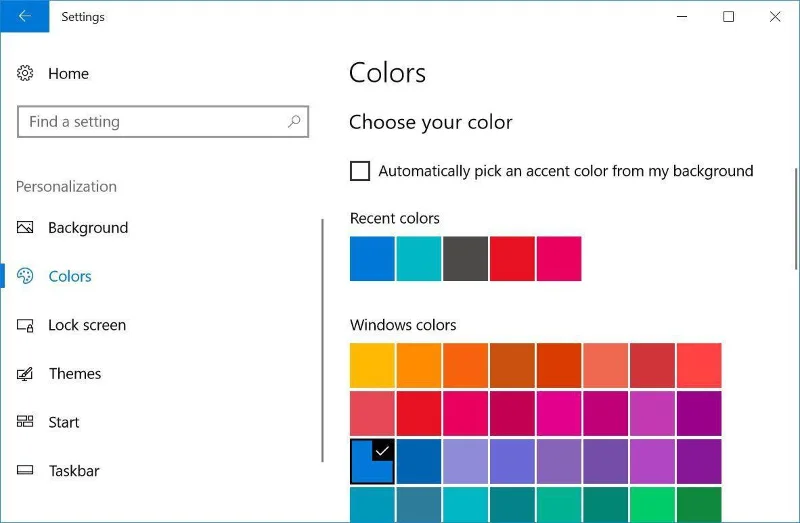Pick the red recent color swatch
Image resolution: width=800 pixels, height=523 pixels.
tap(512, 258)
